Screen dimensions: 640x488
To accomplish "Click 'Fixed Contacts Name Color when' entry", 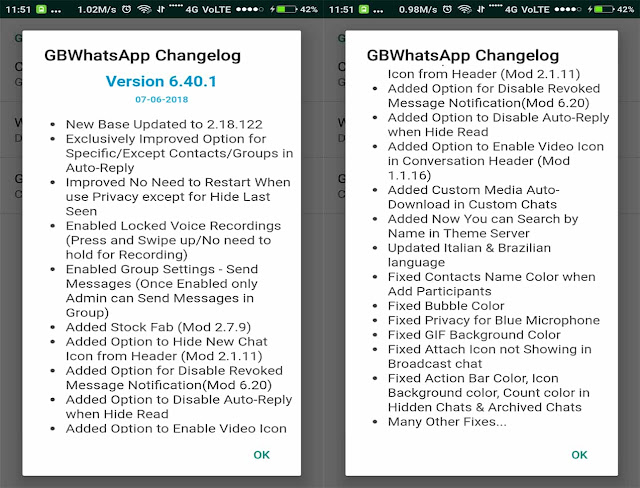I will pyautogui.click(x=491, y=277).
